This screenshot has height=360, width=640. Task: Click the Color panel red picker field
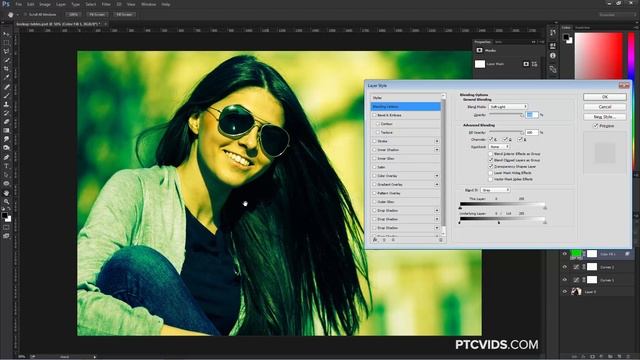click(599, 56)
